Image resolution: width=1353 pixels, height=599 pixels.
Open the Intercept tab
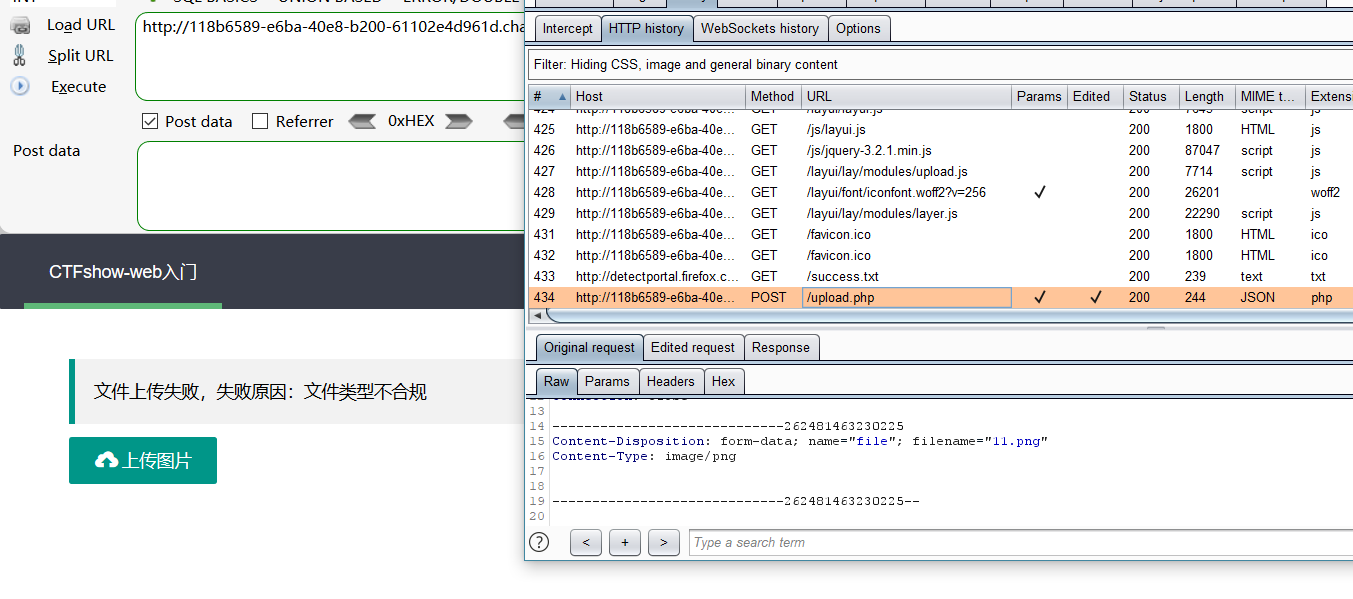click(x=567, y=29)
